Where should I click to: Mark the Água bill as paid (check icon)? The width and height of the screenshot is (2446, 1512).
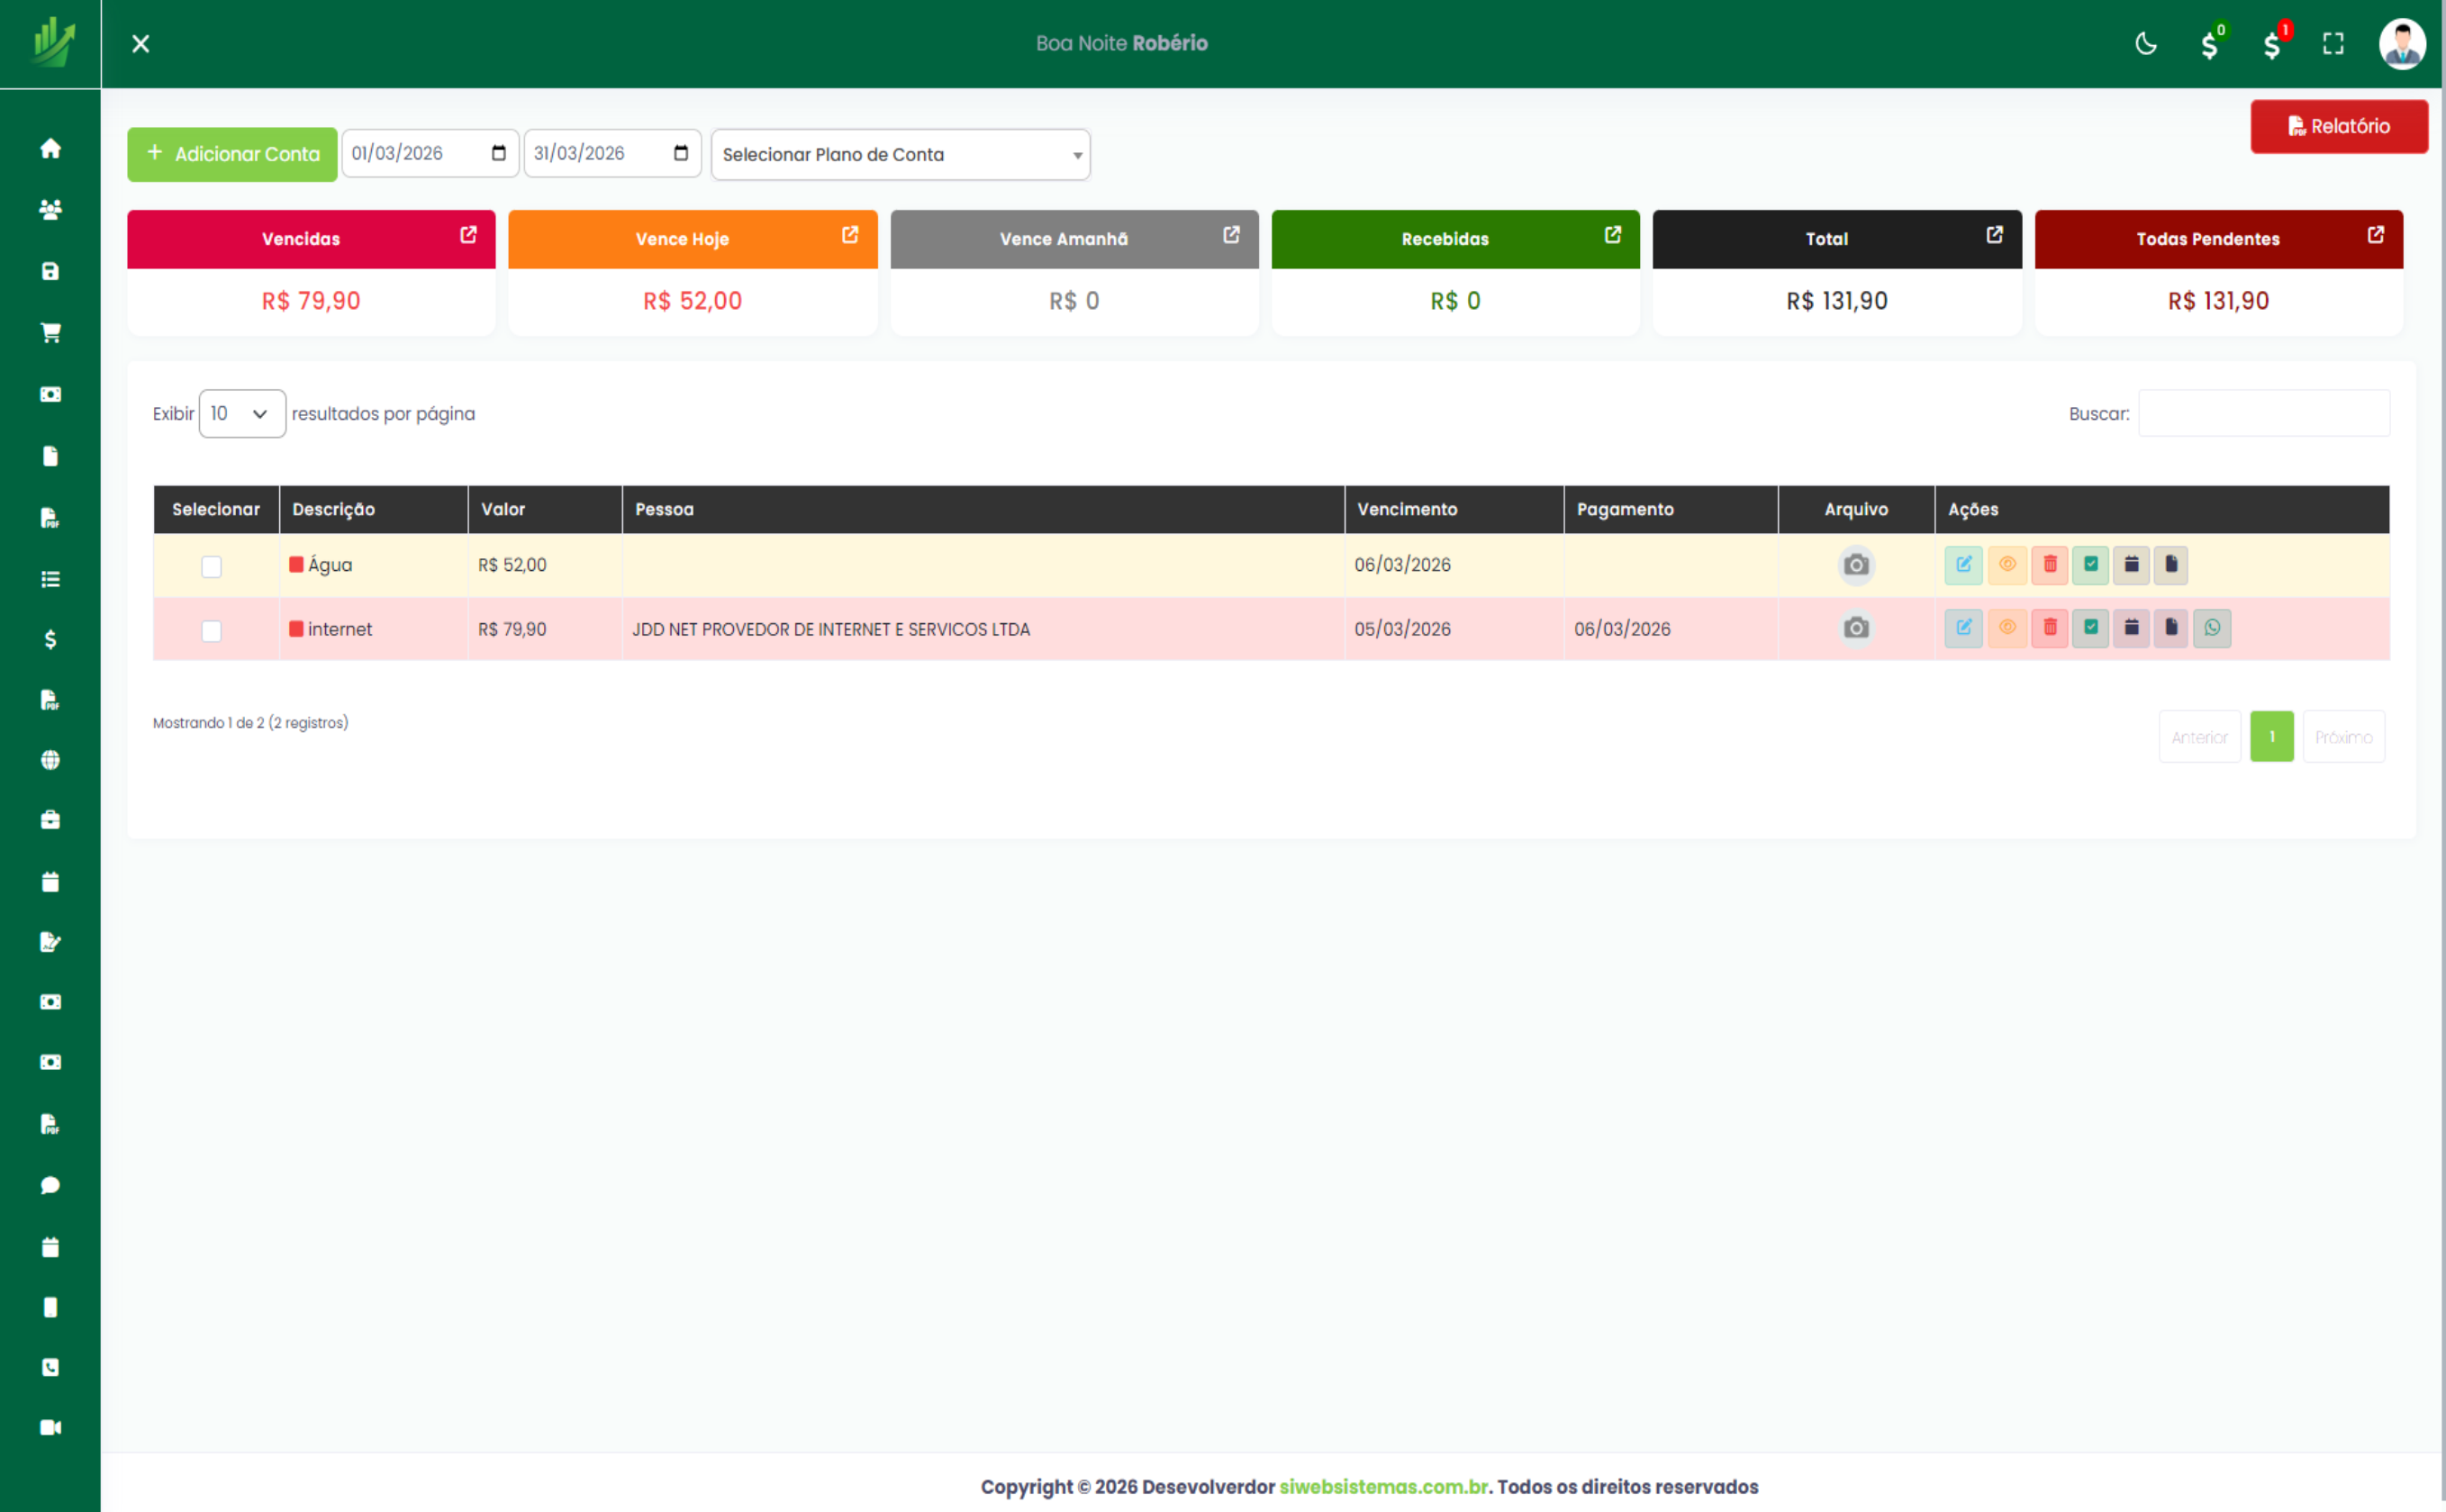click(2090, 565)
